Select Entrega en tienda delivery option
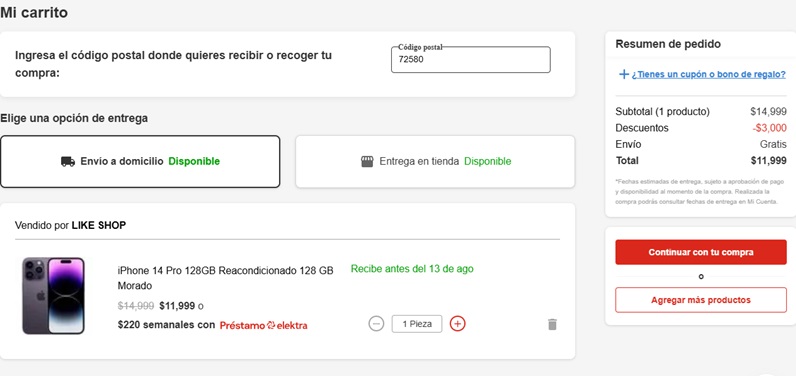 [x=435, y=161]
